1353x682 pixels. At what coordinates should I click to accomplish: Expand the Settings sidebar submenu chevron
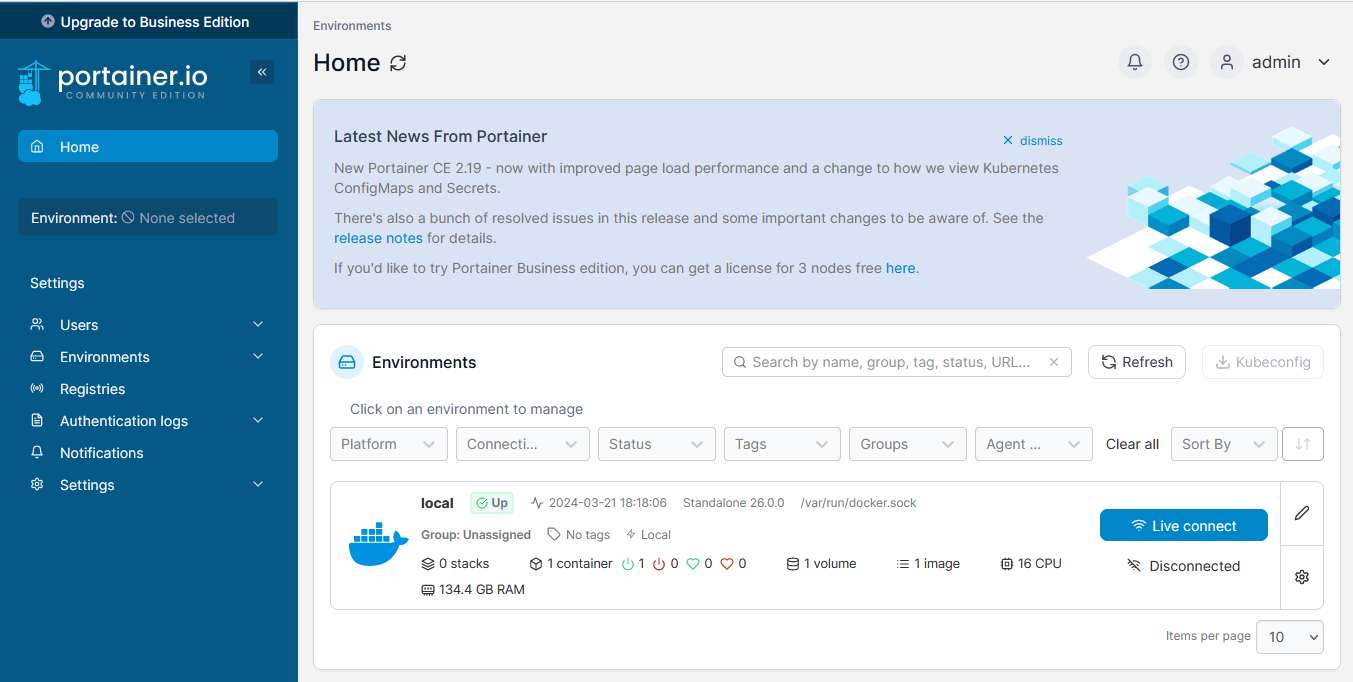[258, 485]
